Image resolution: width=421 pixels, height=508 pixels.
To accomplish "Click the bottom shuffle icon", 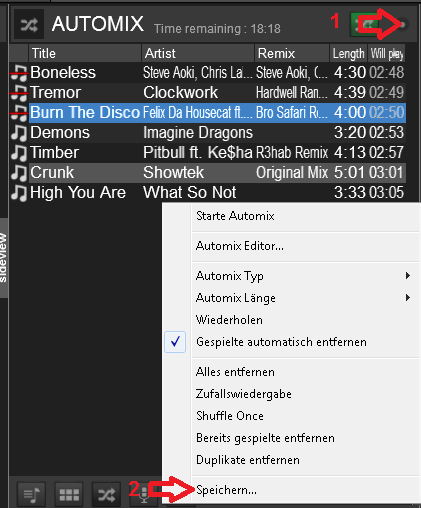I will pos(106,495).
